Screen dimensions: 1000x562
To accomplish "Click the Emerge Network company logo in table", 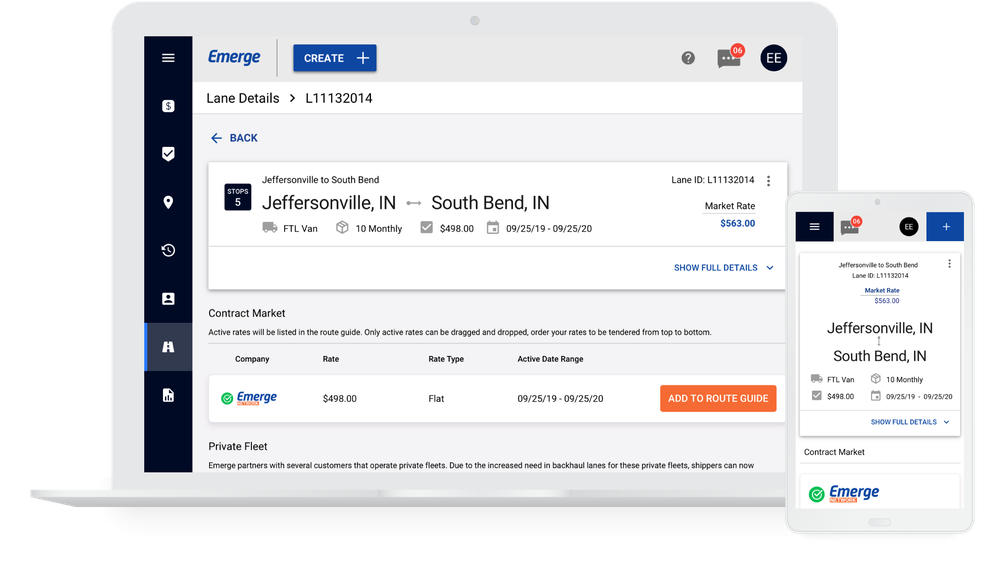I will pyautogui.click(x=257, y=399).
